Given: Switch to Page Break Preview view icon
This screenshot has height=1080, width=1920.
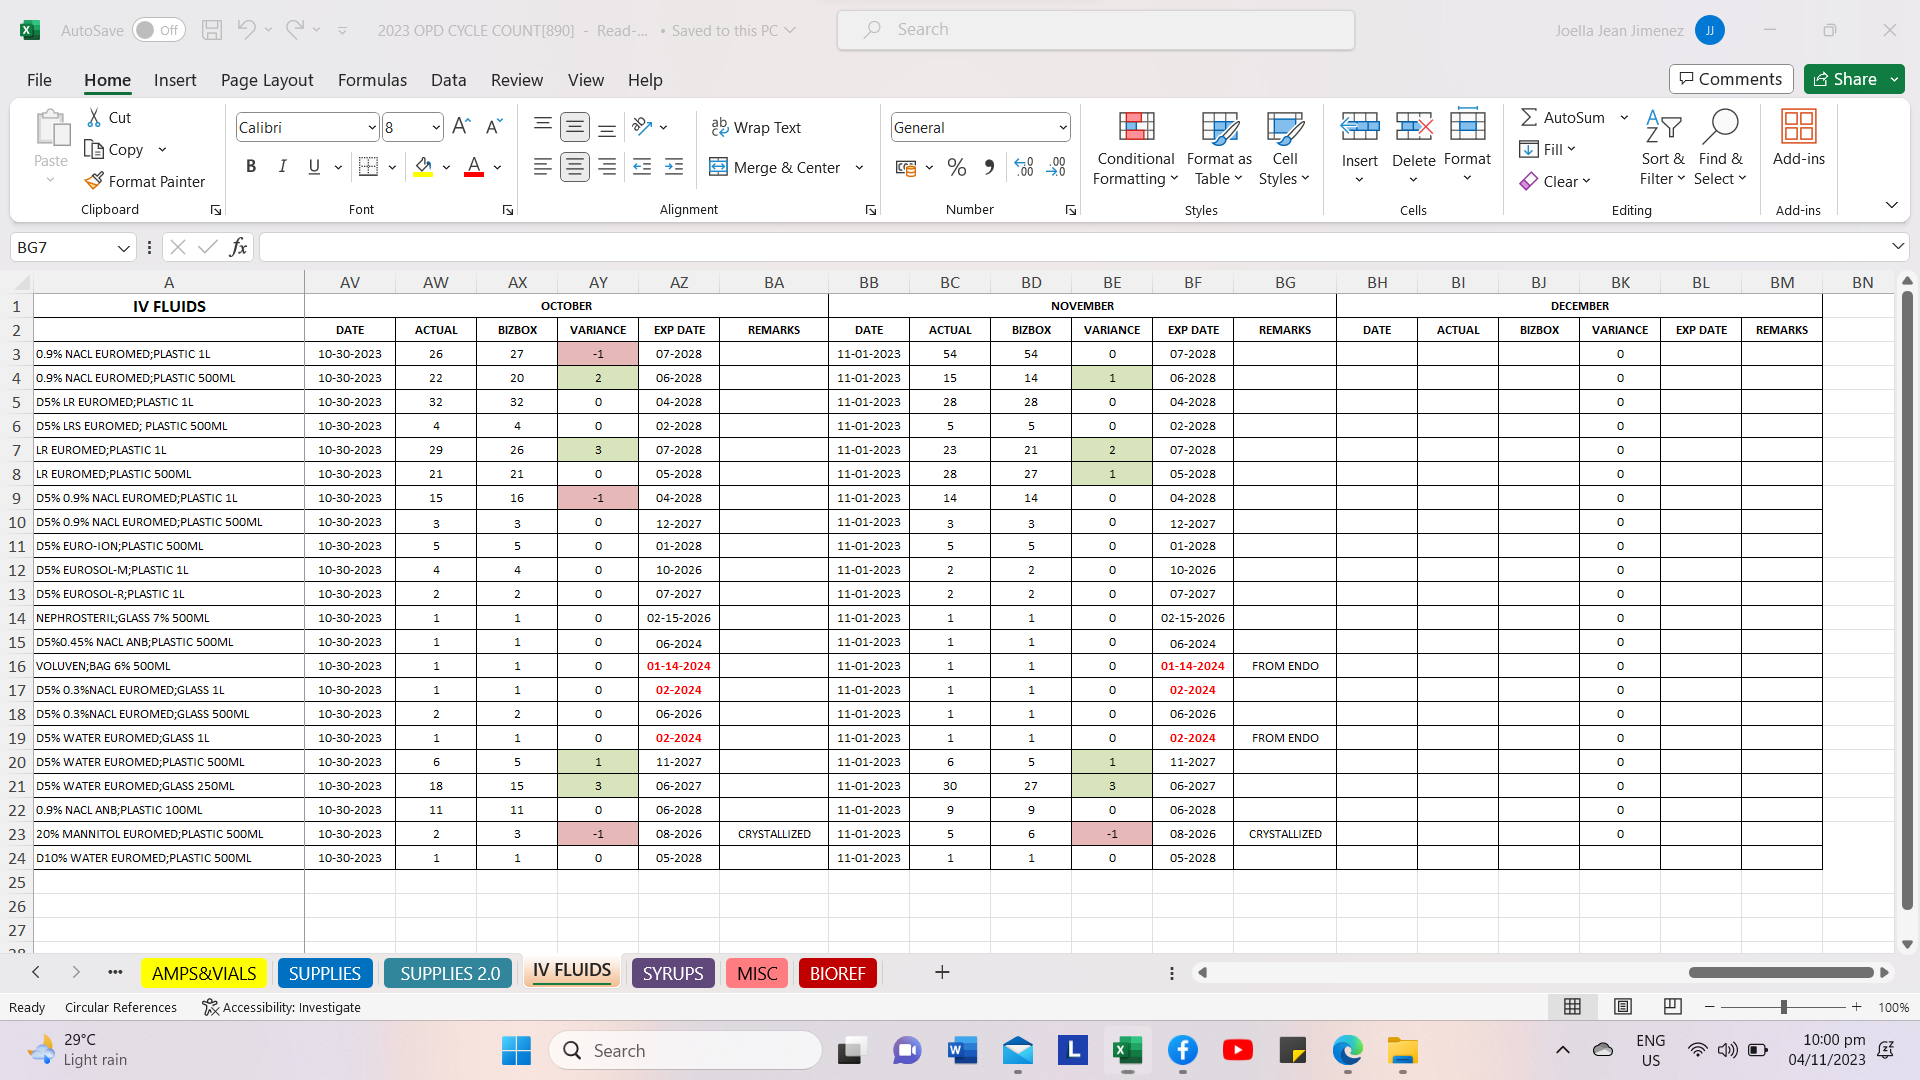Looking at the screenshot, I should [1672, 1007].
